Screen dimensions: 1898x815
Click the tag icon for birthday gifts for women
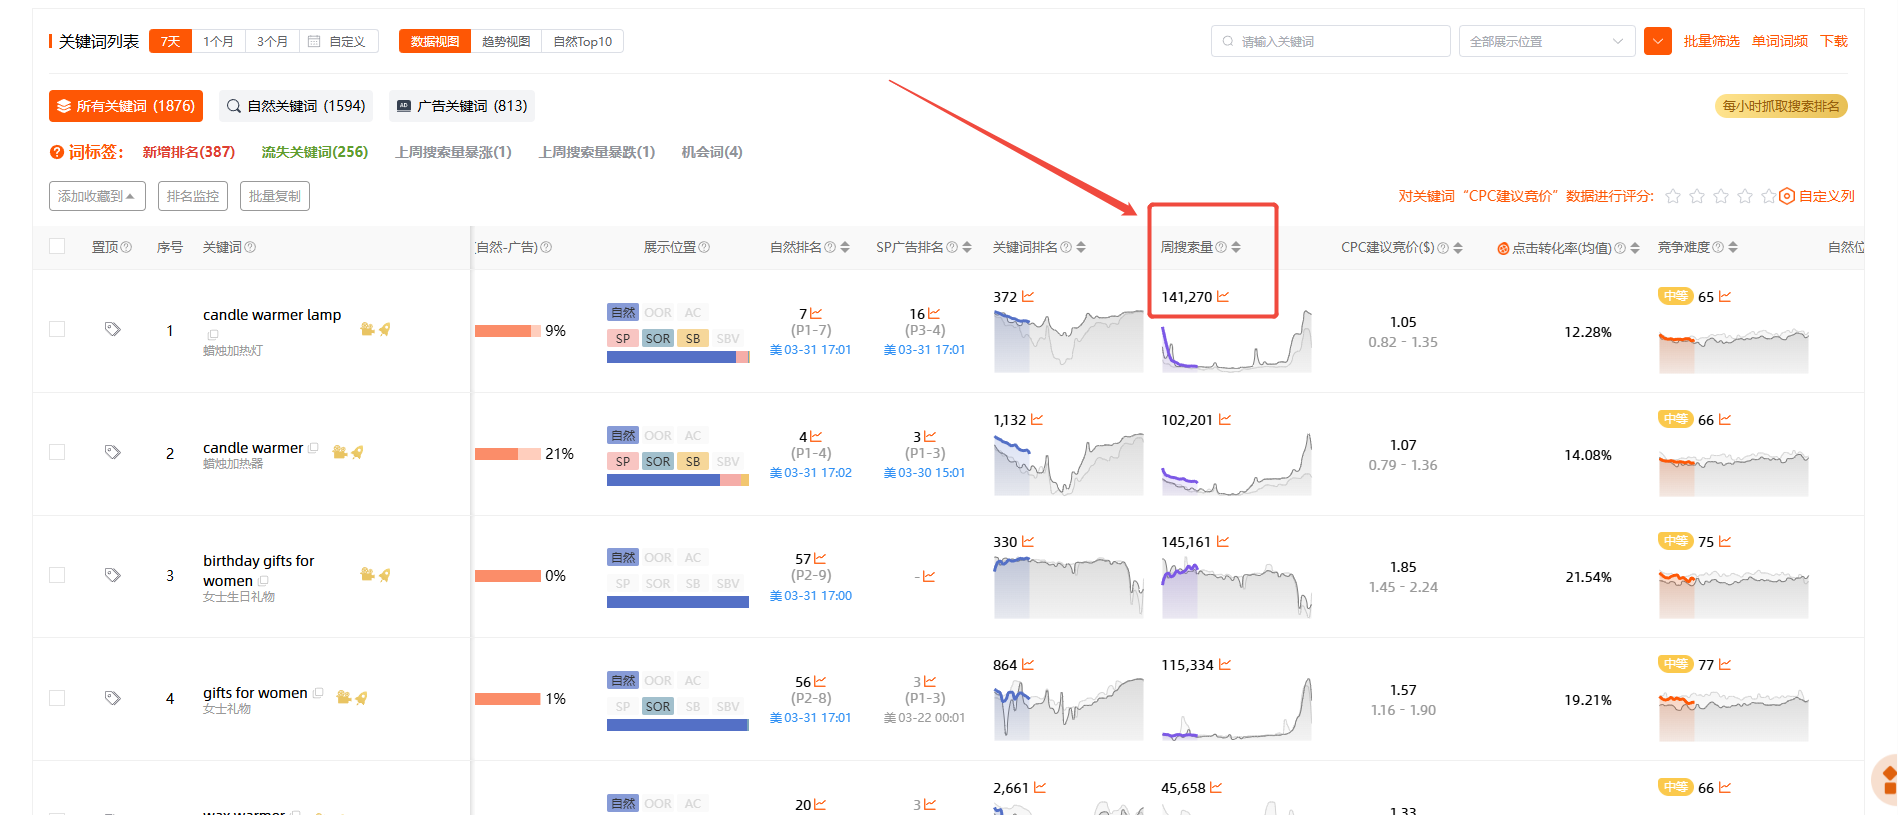pos(113,575)
